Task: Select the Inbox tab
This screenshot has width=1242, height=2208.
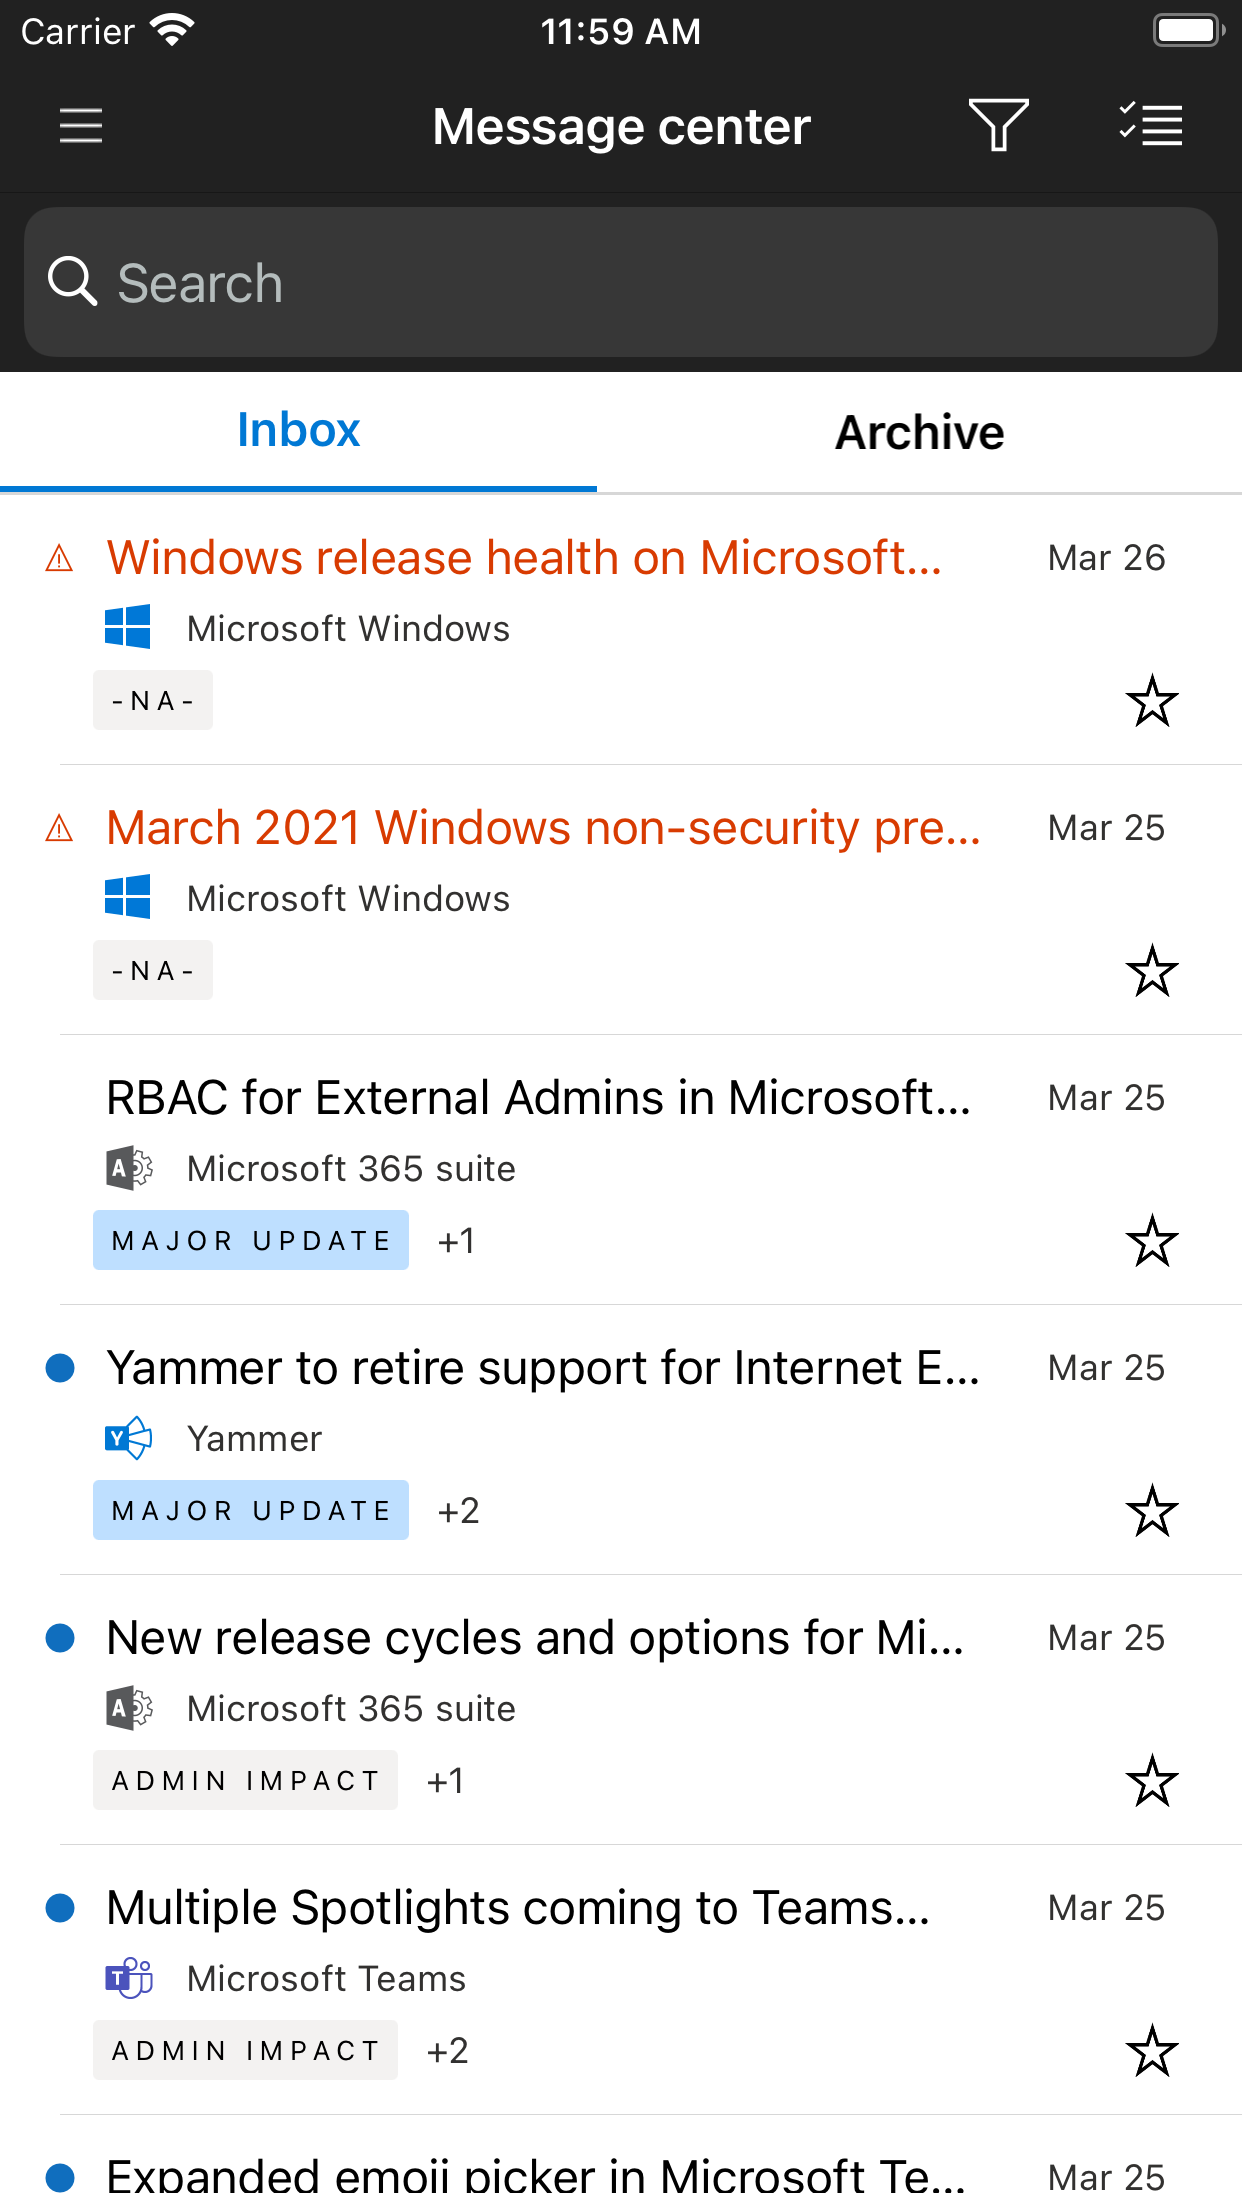Action: click(298, 430)
